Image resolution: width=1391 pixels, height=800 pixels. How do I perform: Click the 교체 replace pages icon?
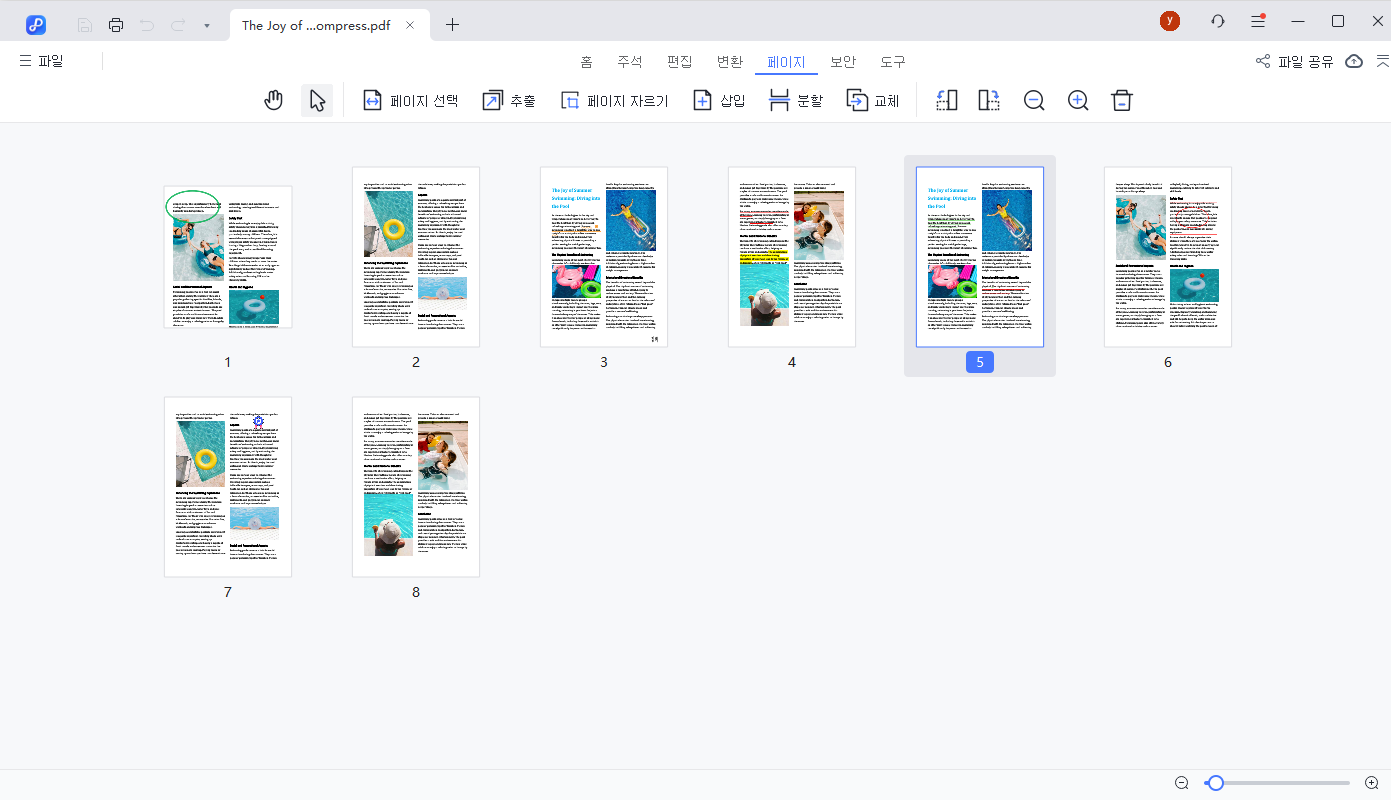872,99
